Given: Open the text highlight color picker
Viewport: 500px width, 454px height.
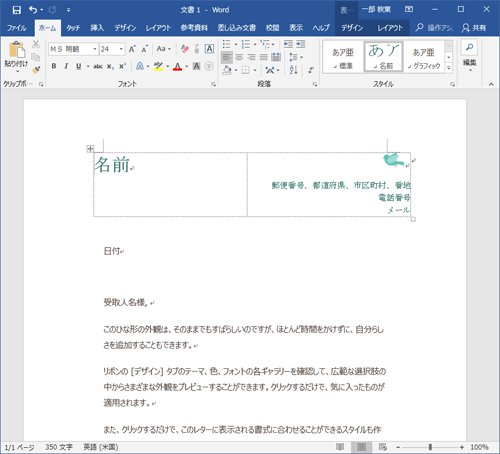Looking at the screenshot, I should pos(167,66).
